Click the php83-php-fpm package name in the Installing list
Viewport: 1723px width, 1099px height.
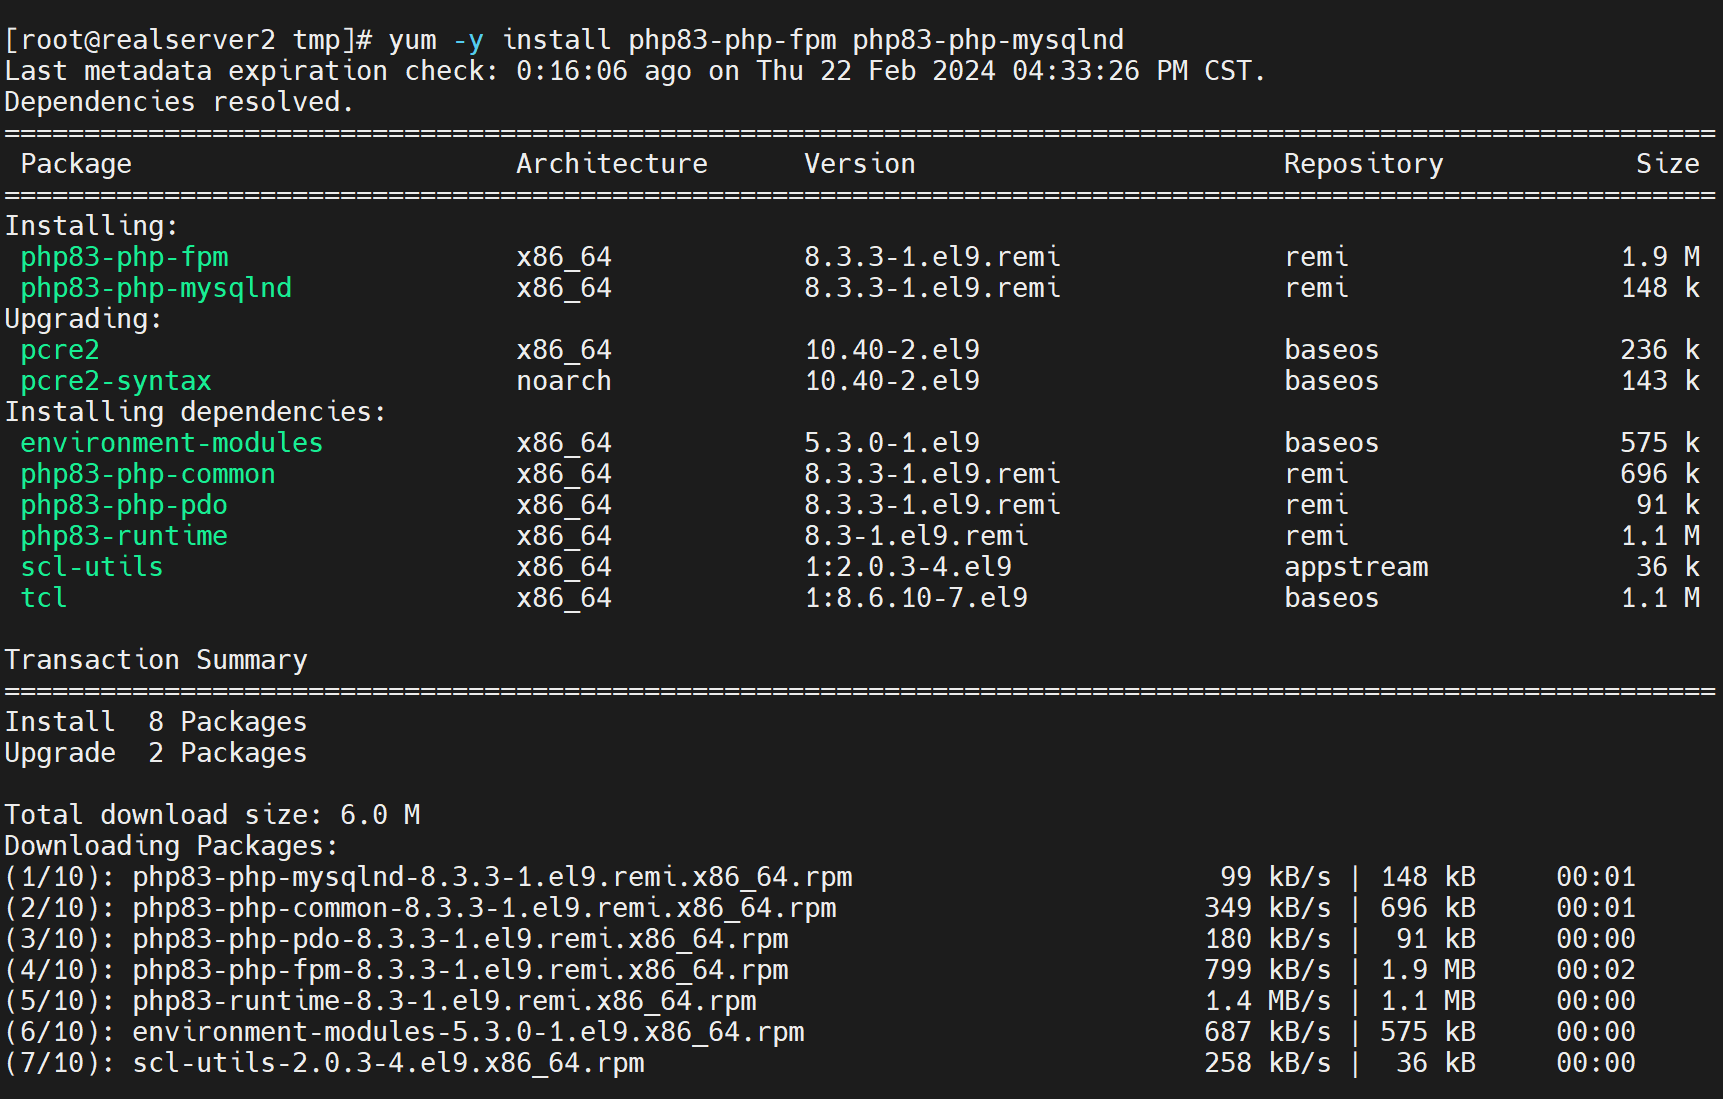(124, 257)
